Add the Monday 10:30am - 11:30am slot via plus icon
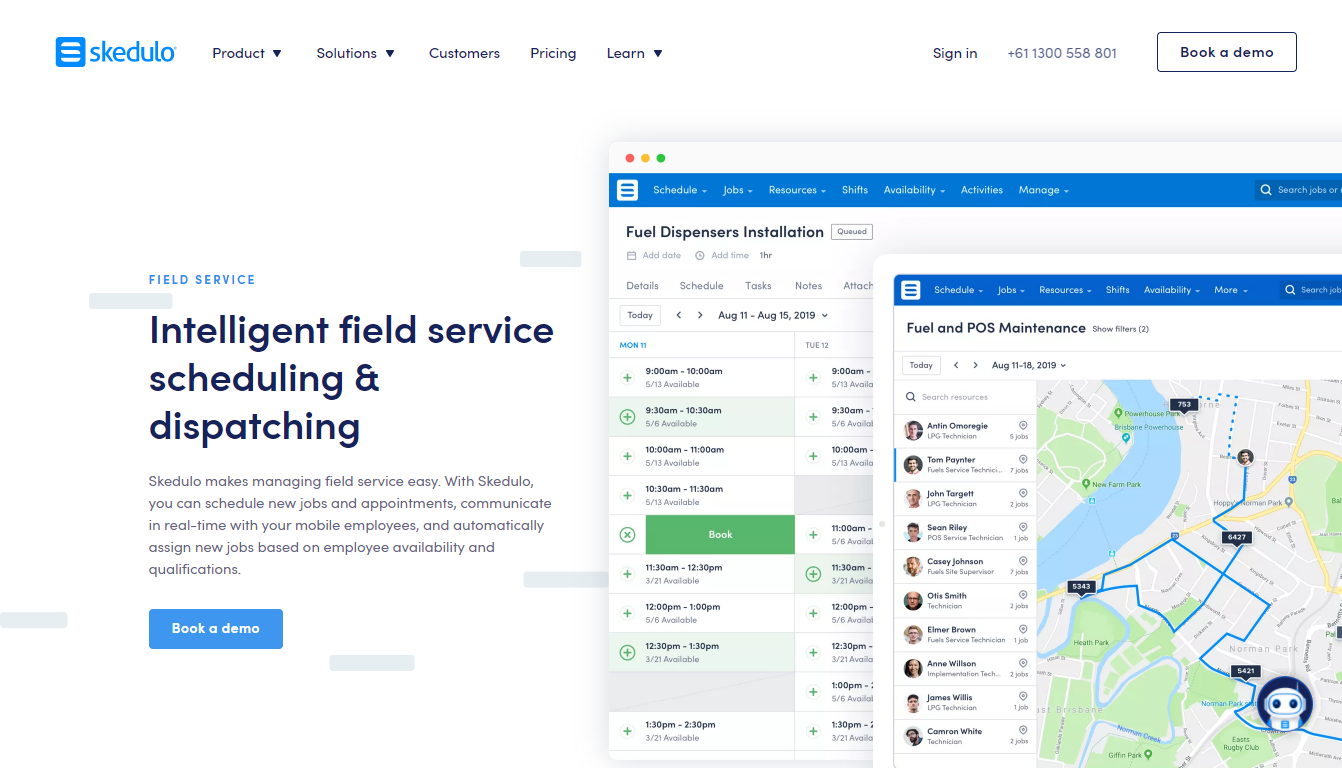The image size is (1342, 768). 627,495
